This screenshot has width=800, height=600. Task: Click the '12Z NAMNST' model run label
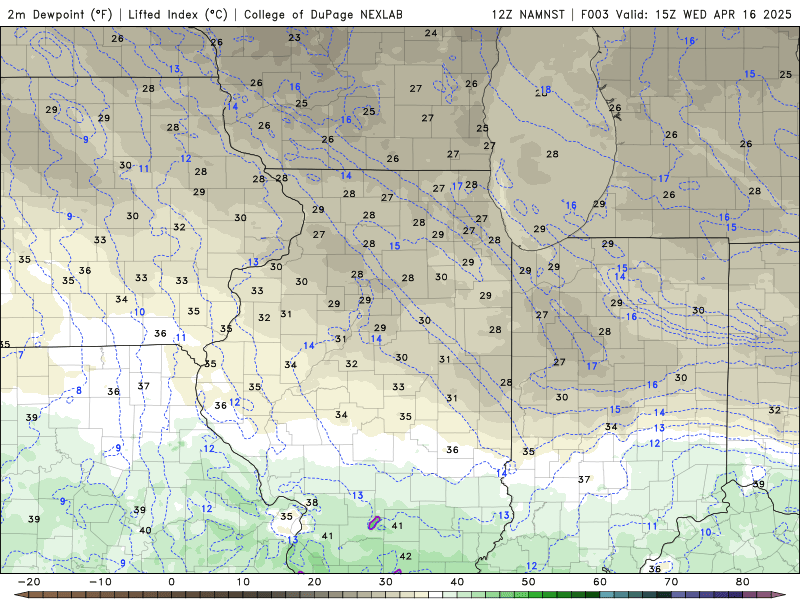coord(528,14)
